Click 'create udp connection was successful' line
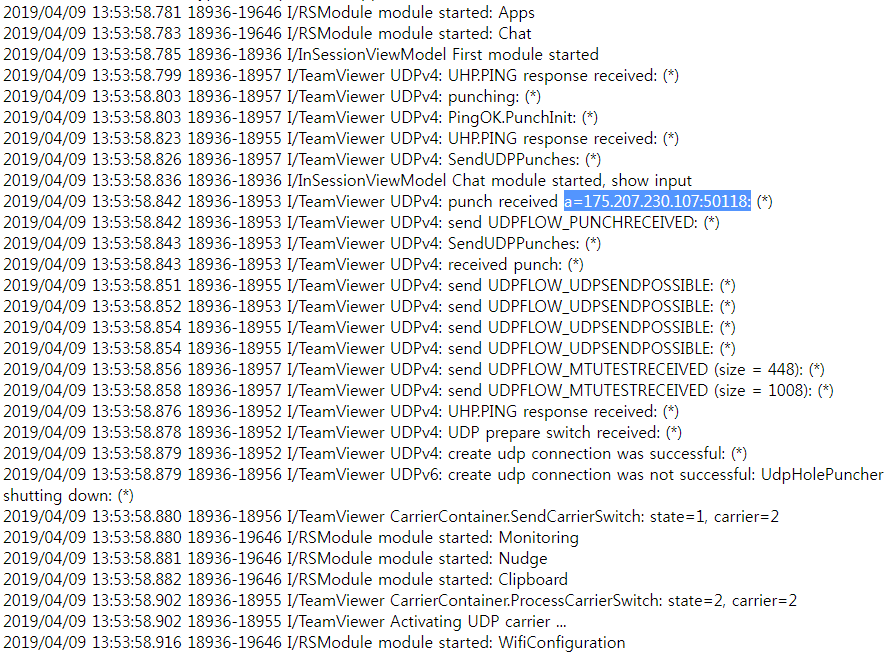This screenshot has width=891, height=653. click(x=375, y=454)
